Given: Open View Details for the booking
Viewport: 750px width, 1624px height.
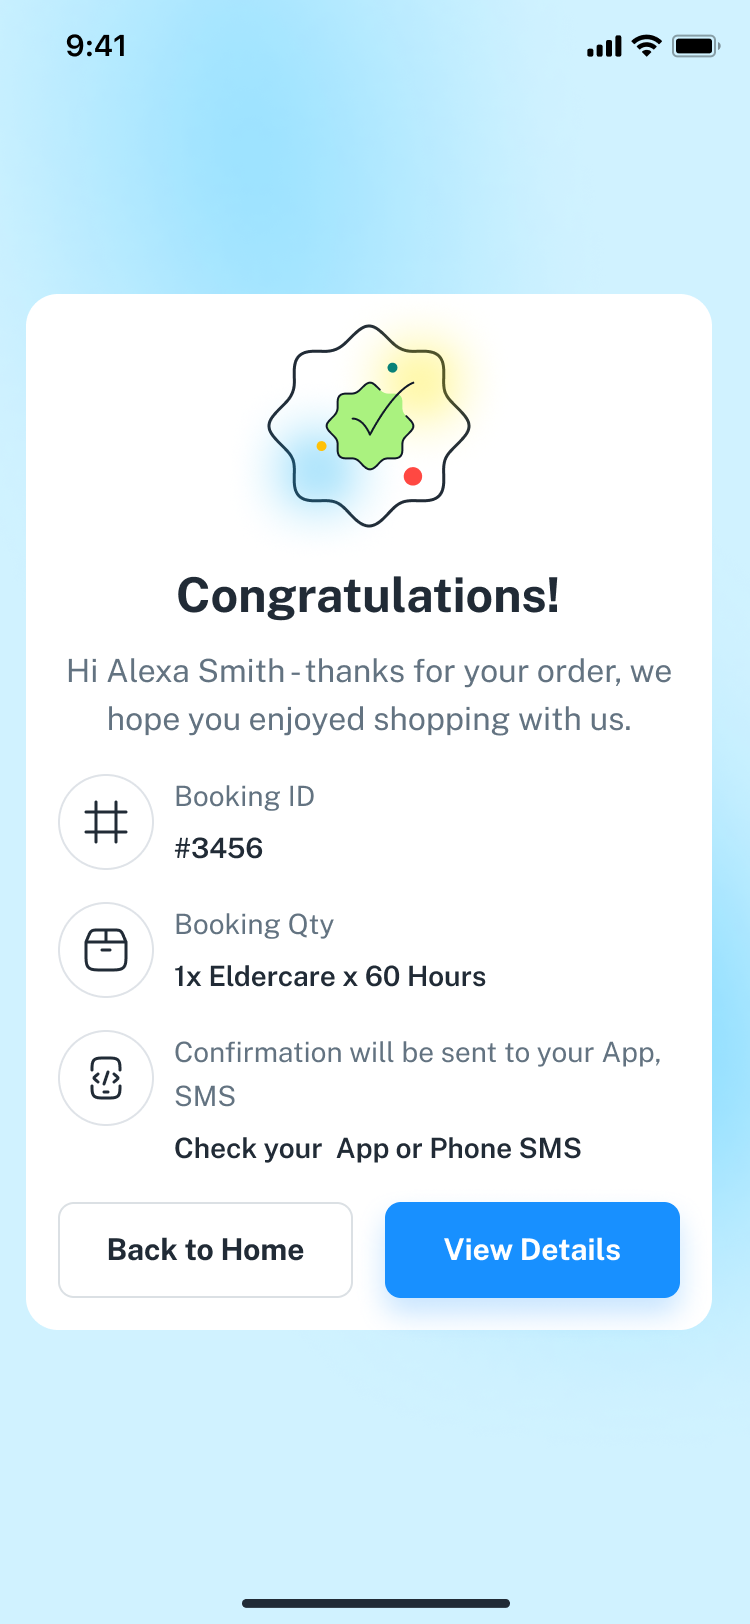Looking at the screenshot, I should point(532,1250).
